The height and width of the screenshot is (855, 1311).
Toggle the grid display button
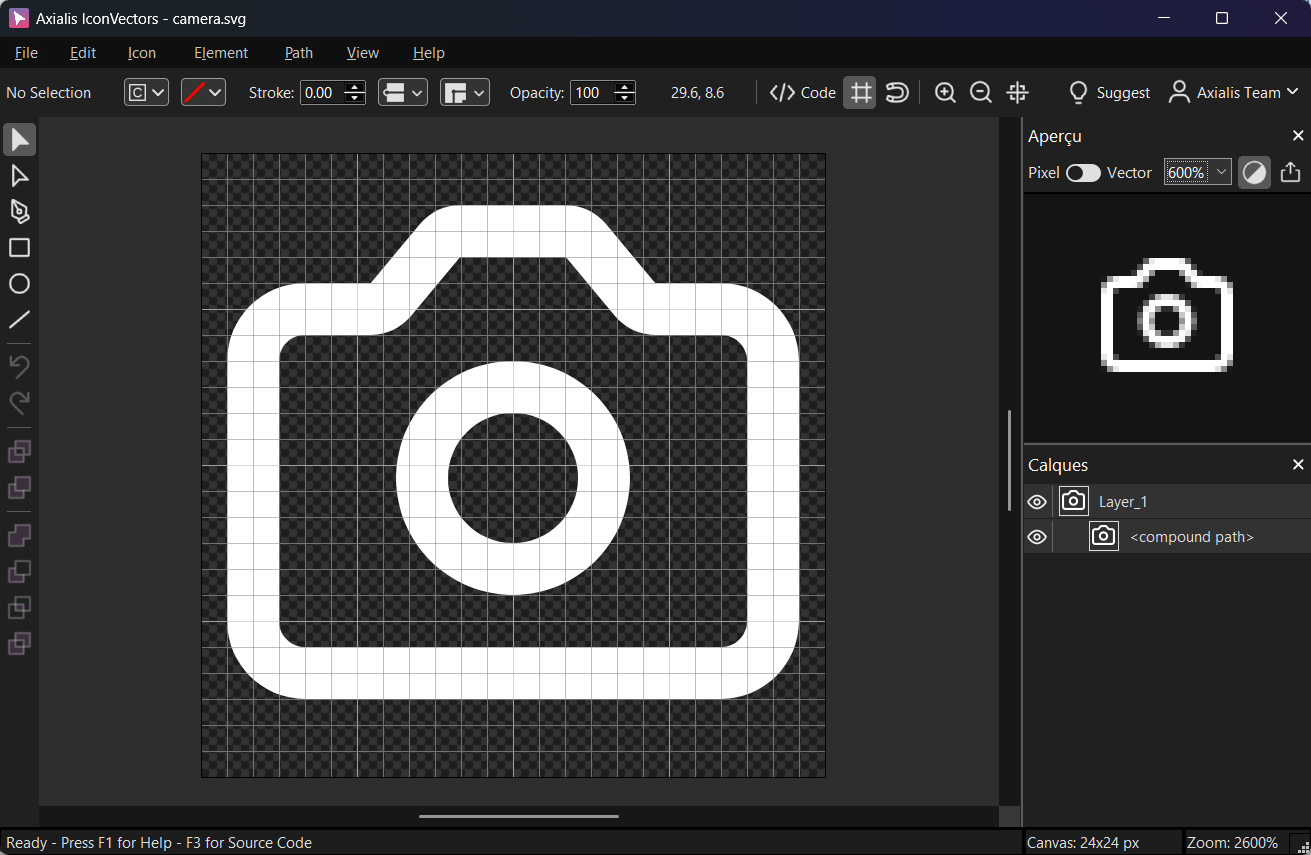tap(860, 93)
